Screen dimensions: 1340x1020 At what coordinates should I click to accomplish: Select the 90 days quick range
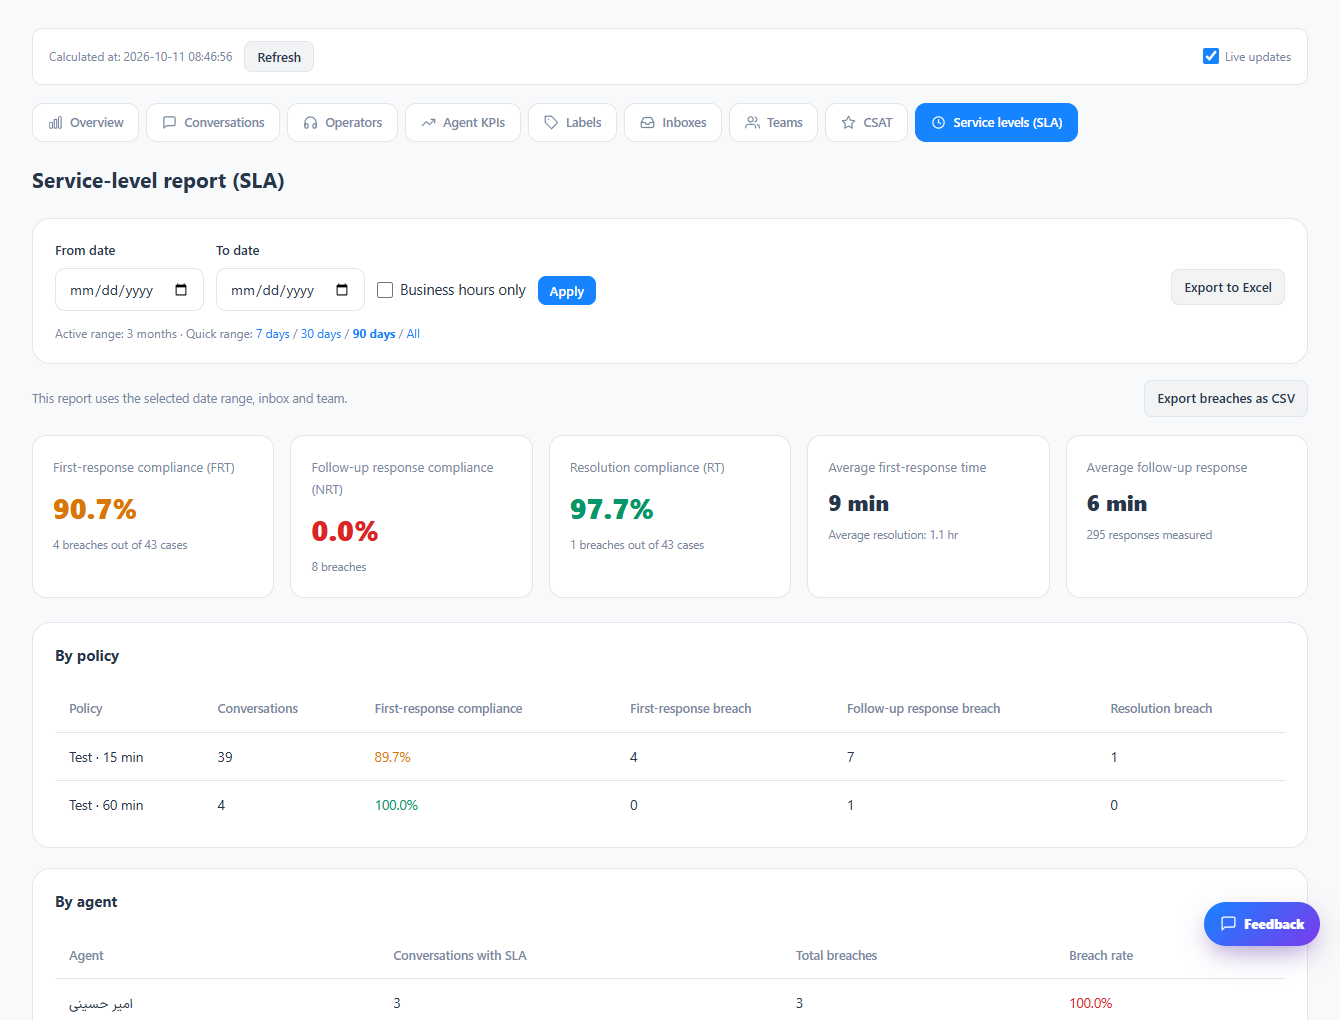tap(374, 334)
